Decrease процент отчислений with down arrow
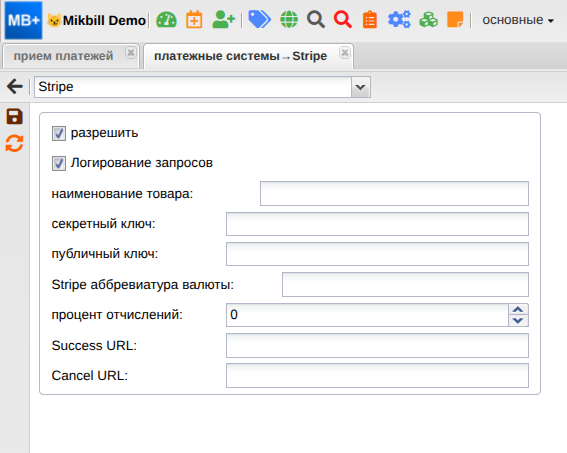Screen dimensions: 567x453 [518, 321]
